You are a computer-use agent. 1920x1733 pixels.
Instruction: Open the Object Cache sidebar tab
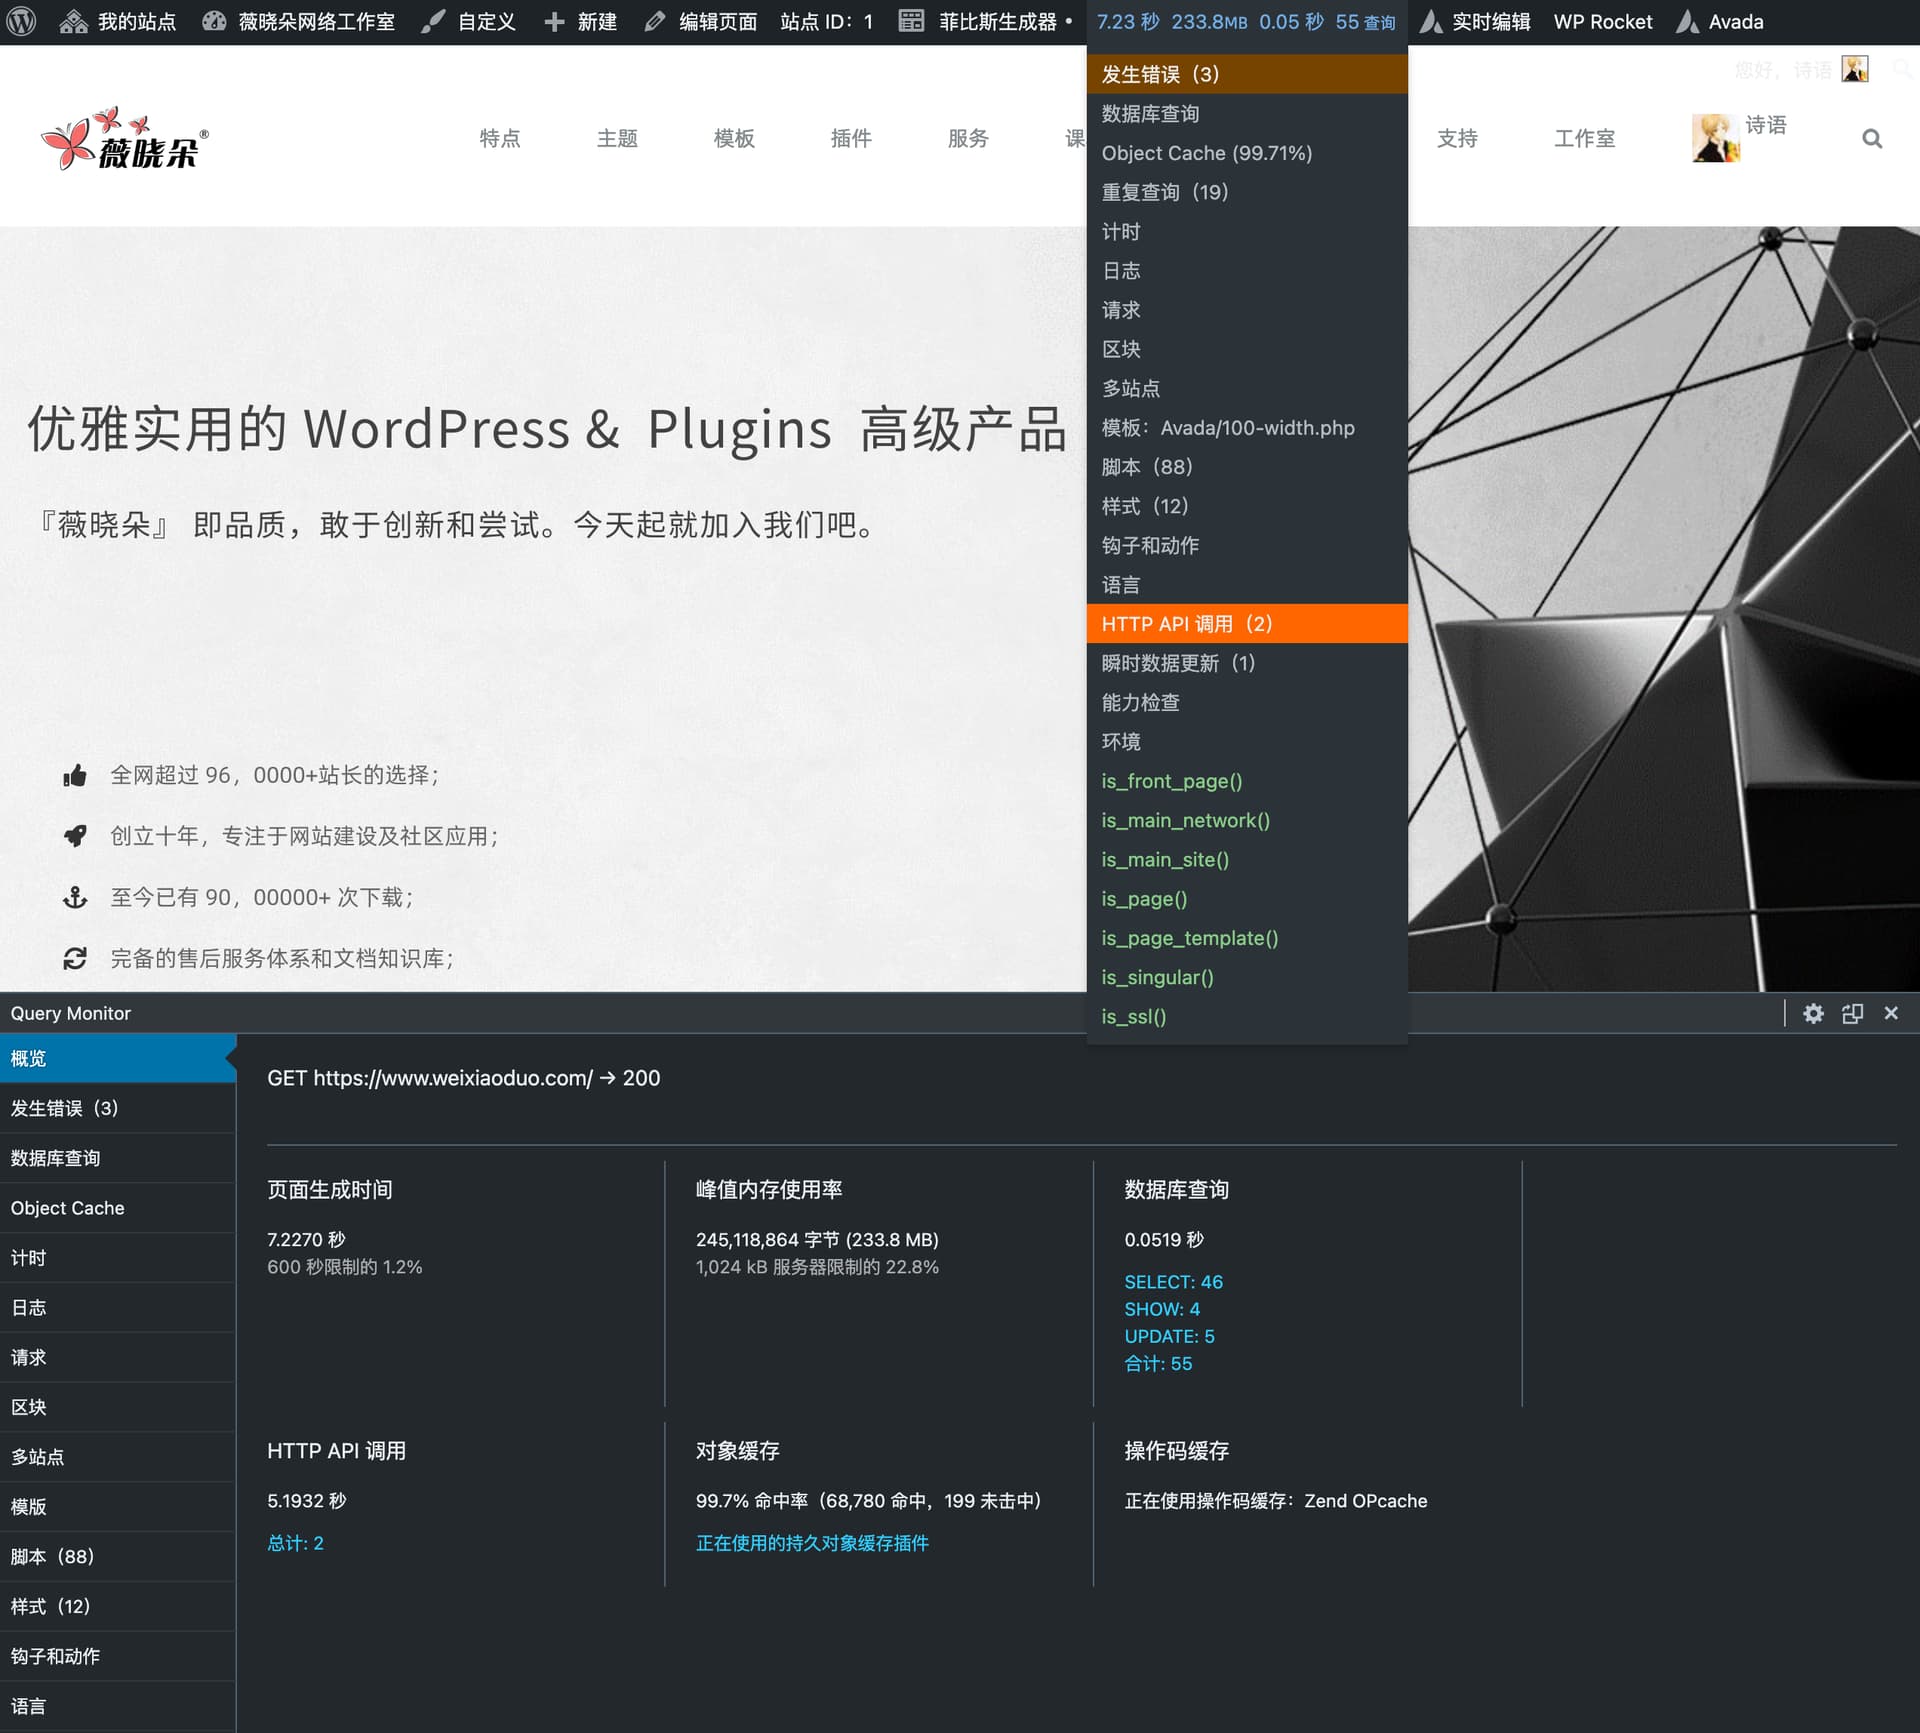click(x=68, y=1208)
